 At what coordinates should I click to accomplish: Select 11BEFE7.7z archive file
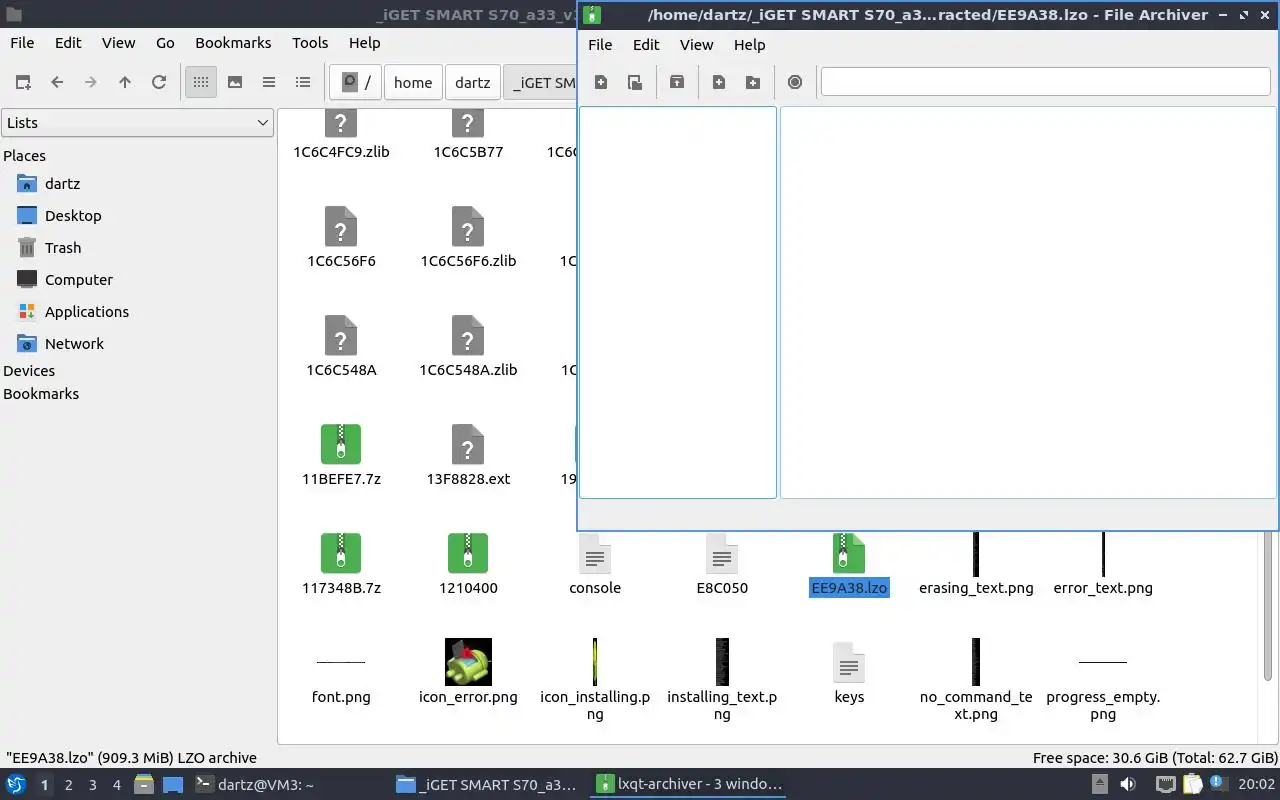[341, 455]
